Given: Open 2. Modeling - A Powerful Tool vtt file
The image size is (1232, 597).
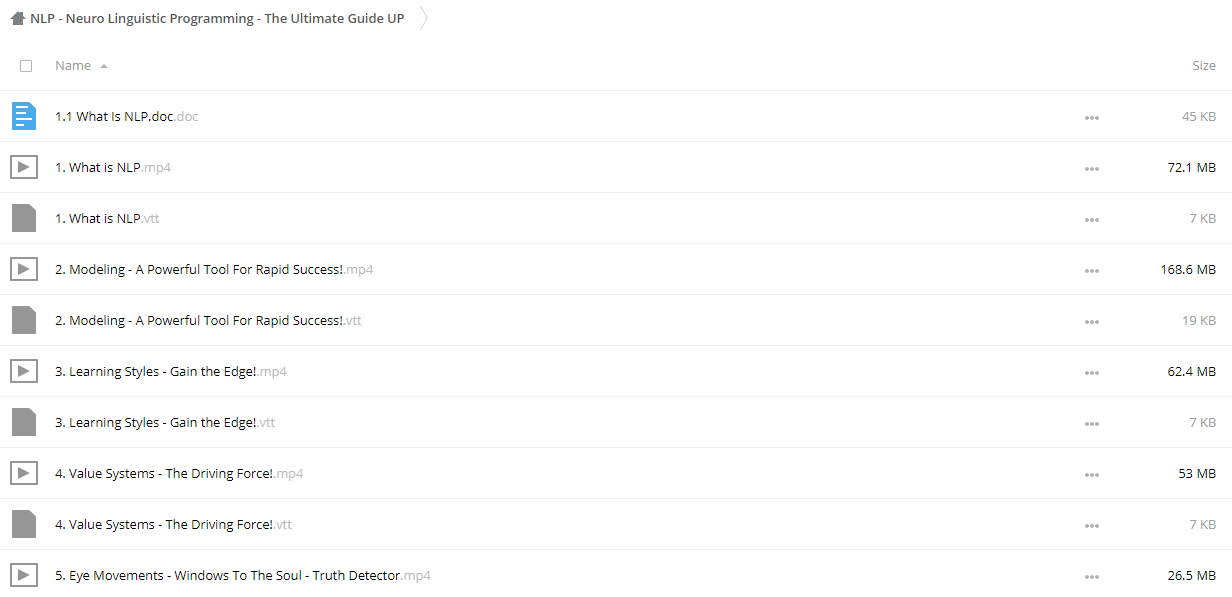Looking at the screenshot, I should pos(208,320).
